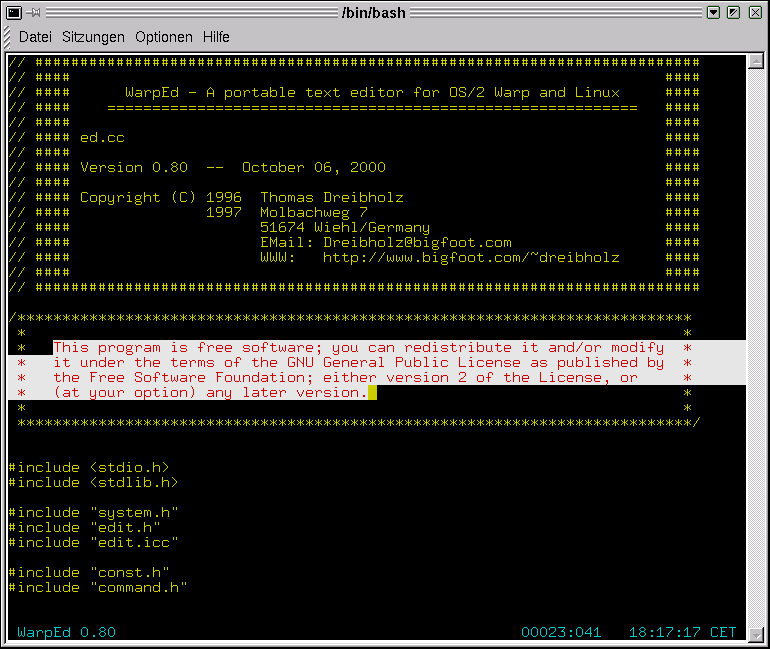
Task: Click URL 'http://www.bigfoot.com/~dreibholz'
Action: pyautogui.click(x=471, y=257)
